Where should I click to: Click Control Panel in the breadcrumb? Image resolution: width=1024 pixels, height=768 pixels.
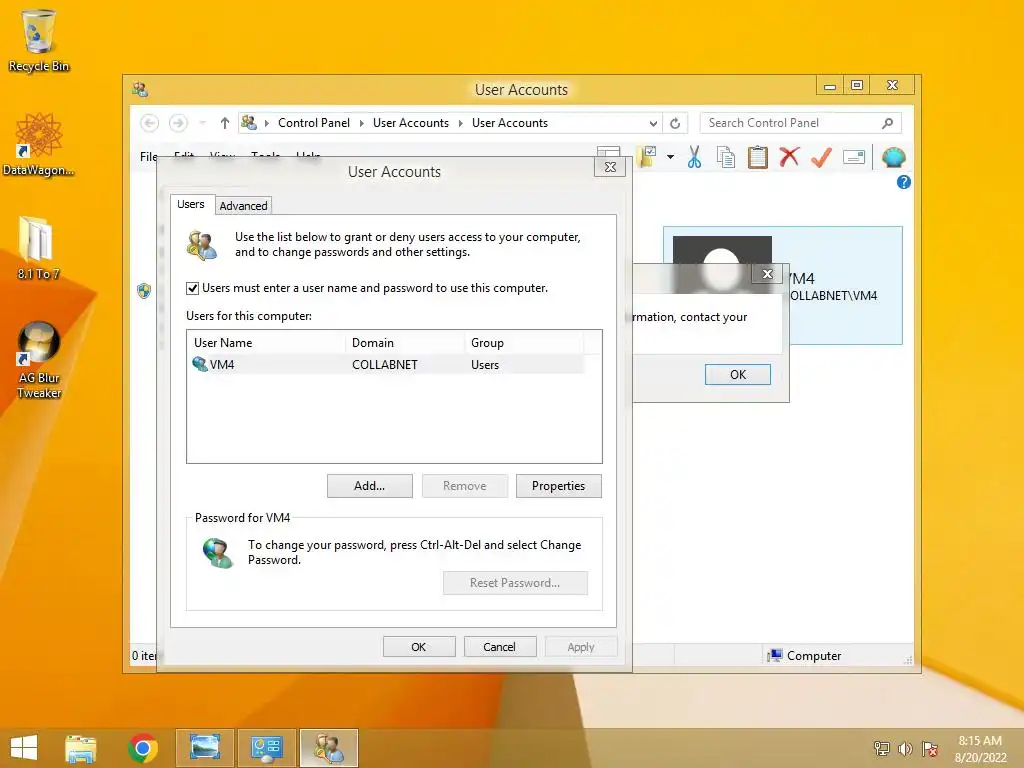pyautogui.click(x=313, y=123)
